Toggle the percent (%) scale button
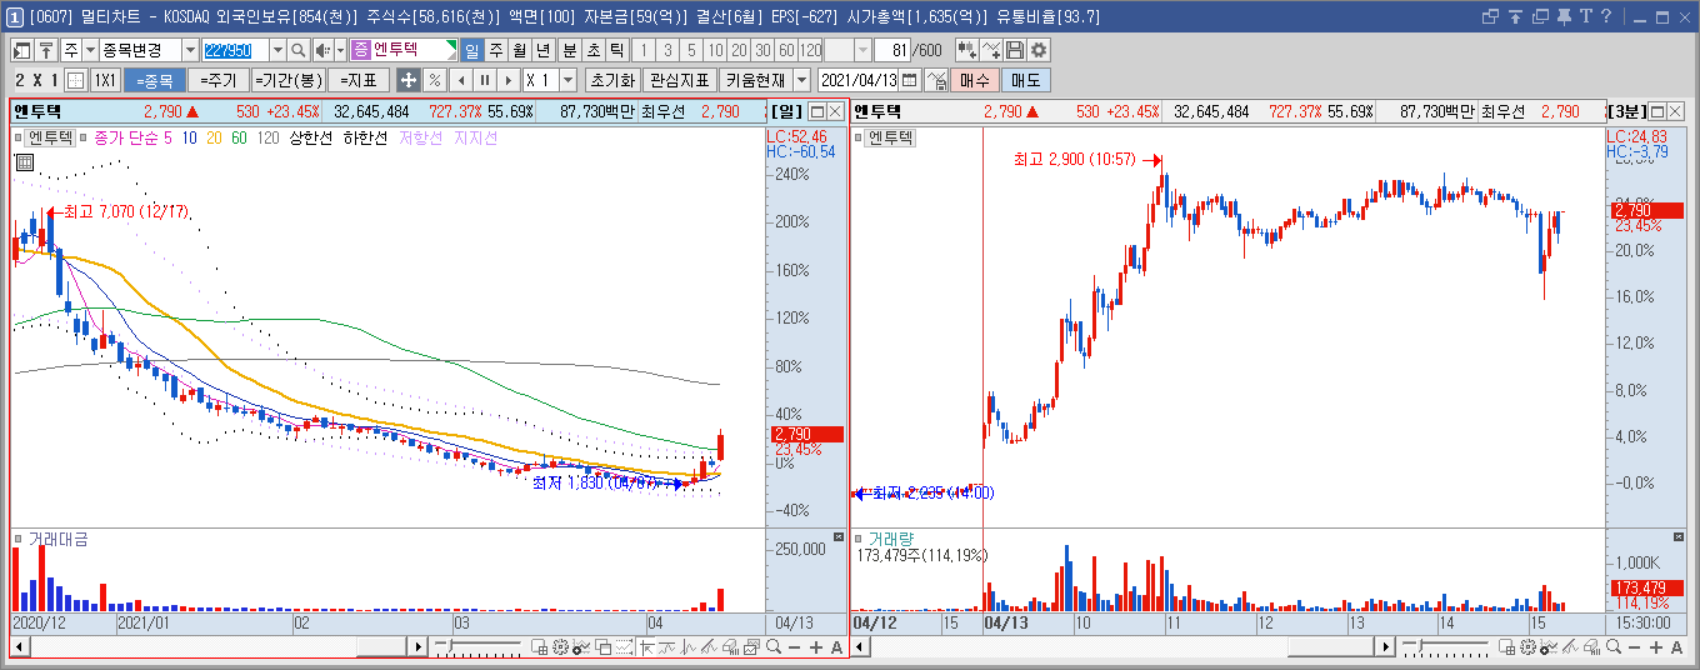This screenshot has width=1700, height=670. click(434, 80)
